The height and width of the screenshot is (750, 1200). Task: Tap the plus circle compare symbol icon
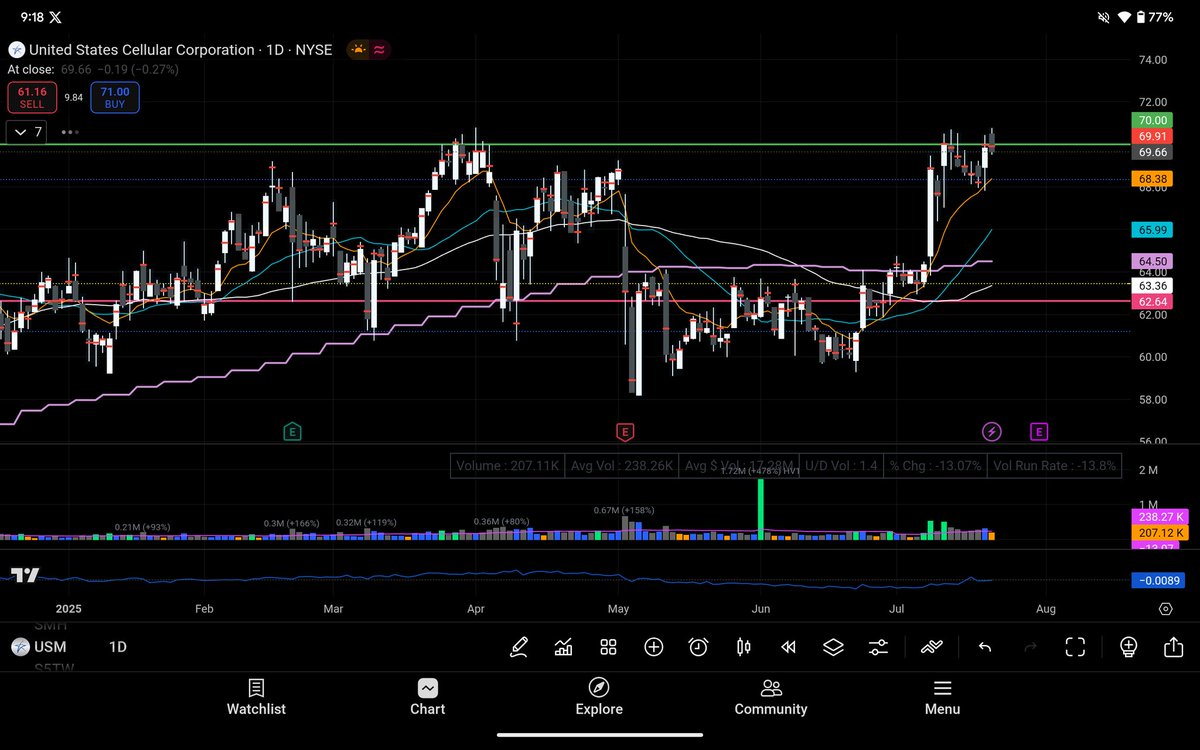(653, 647)
